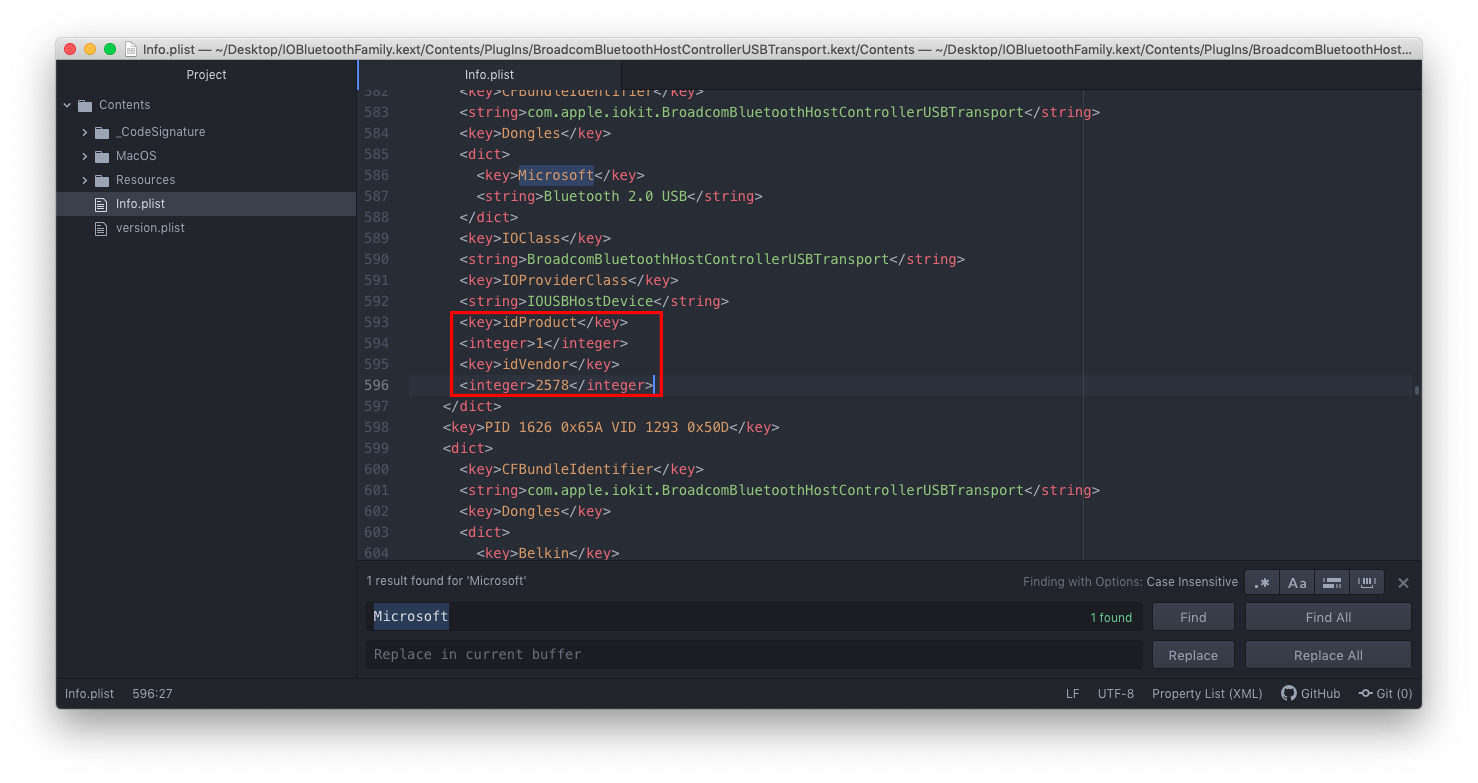Screen dimensions: 1478x783
Task: Switch to the Info.plist editor tab
Action: click(489, 75)
